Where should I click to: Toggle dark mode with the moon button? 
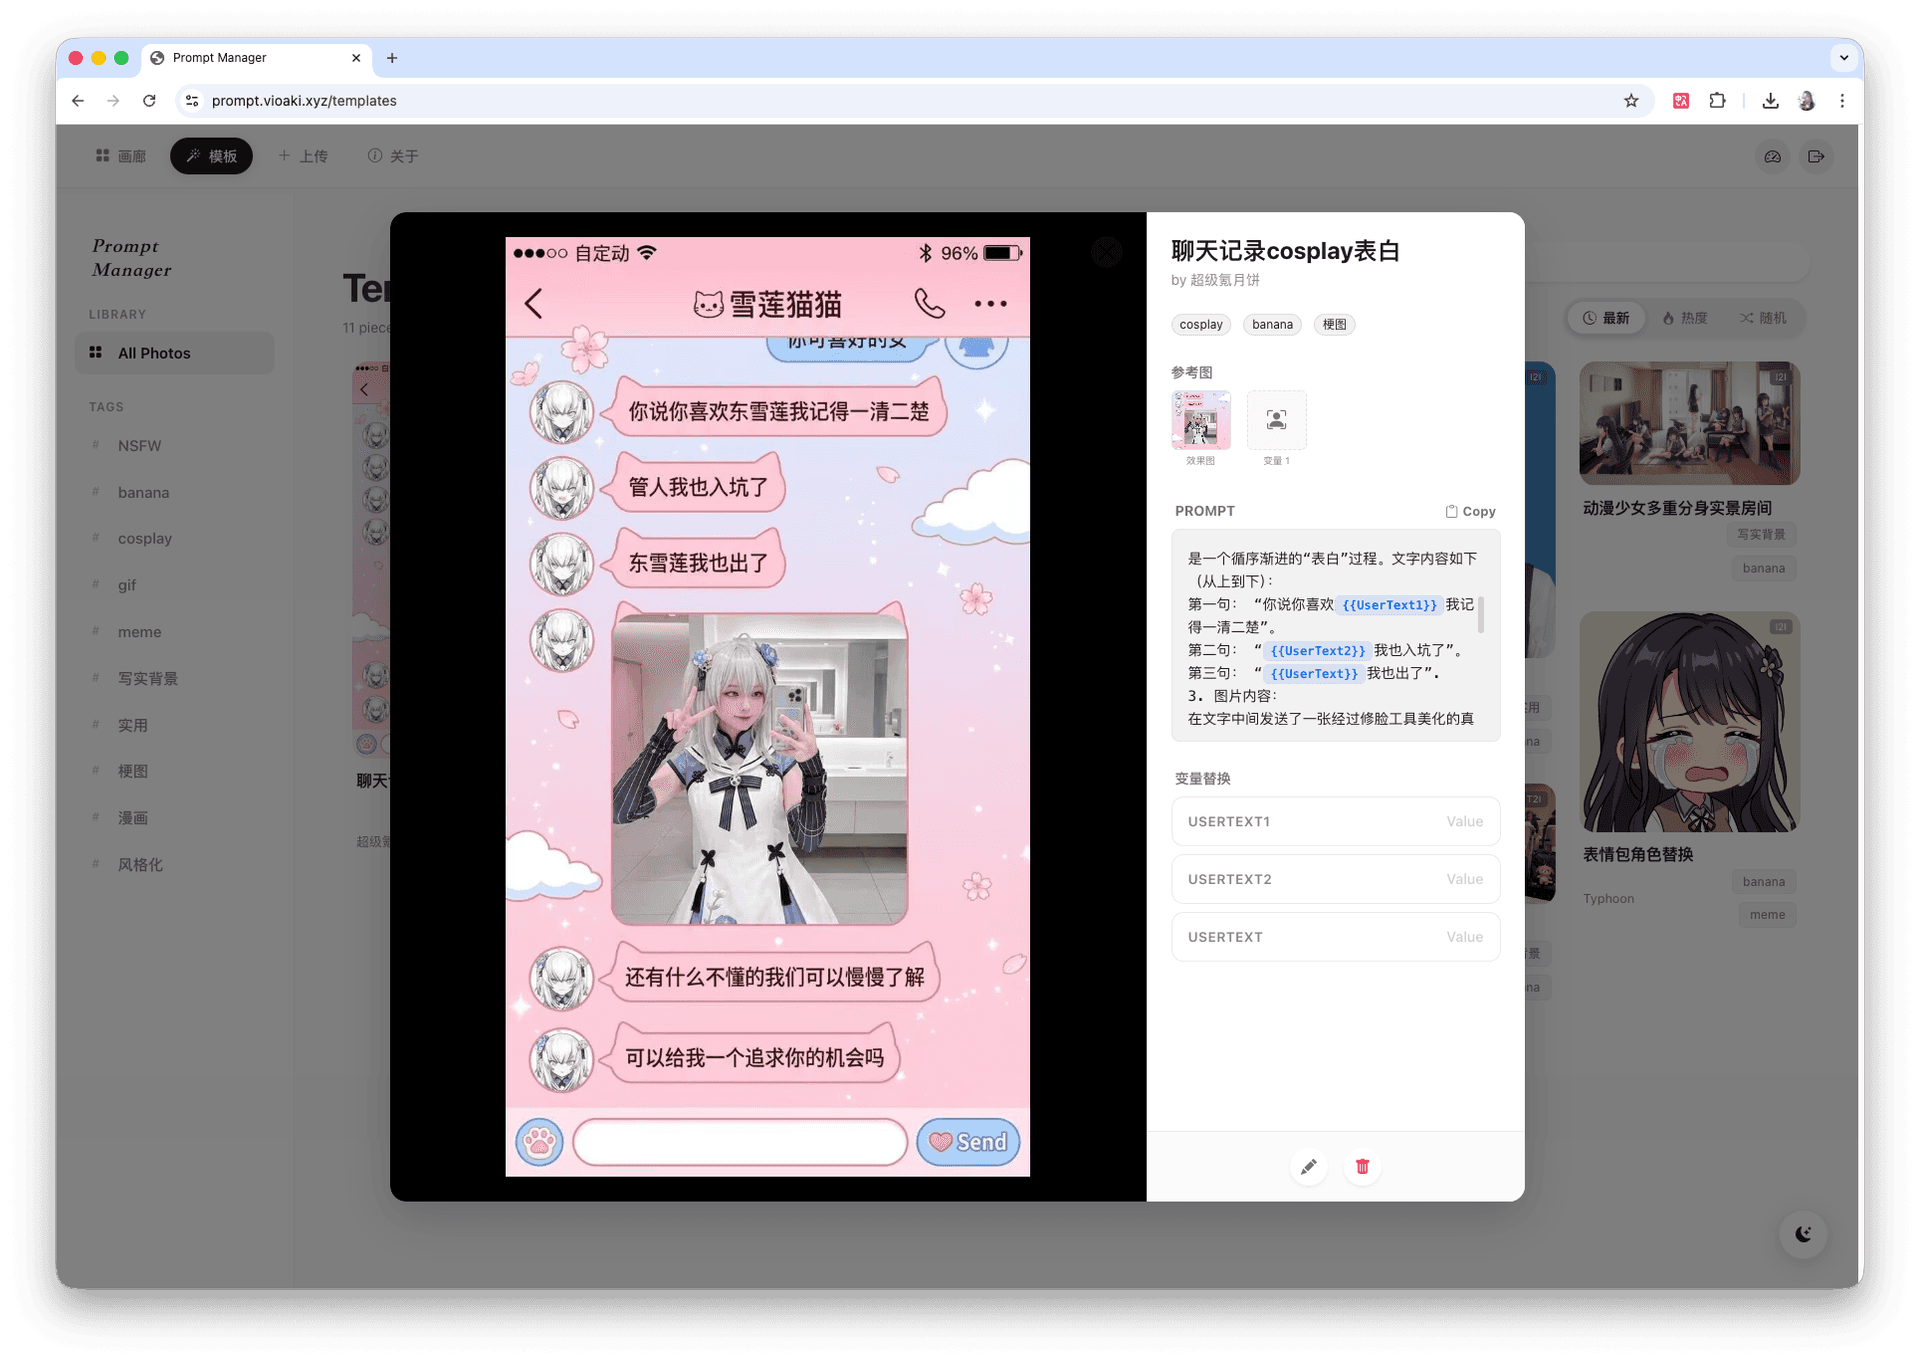(x=1803, y=1234)
